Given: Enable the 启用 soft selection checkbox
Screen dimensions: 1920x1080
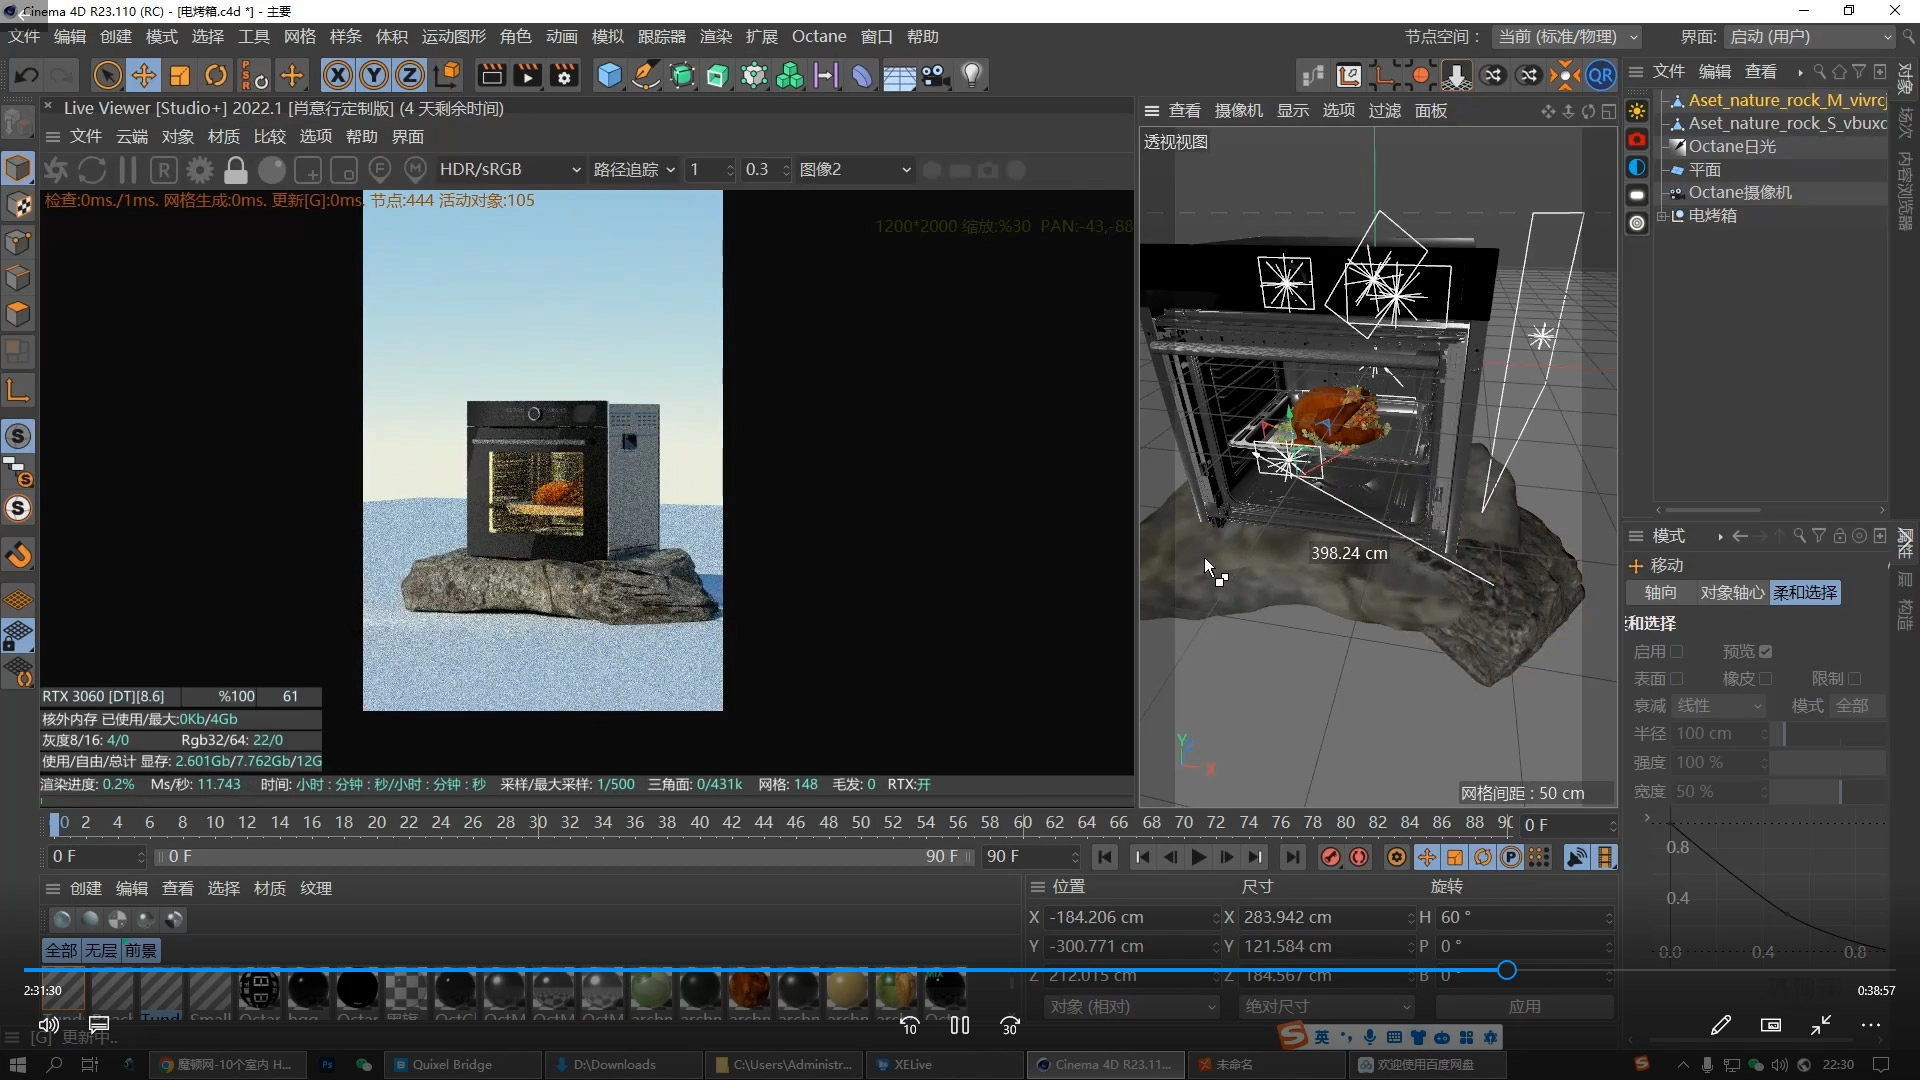Looking at the screenshot, I should (x=1677, y=652).
